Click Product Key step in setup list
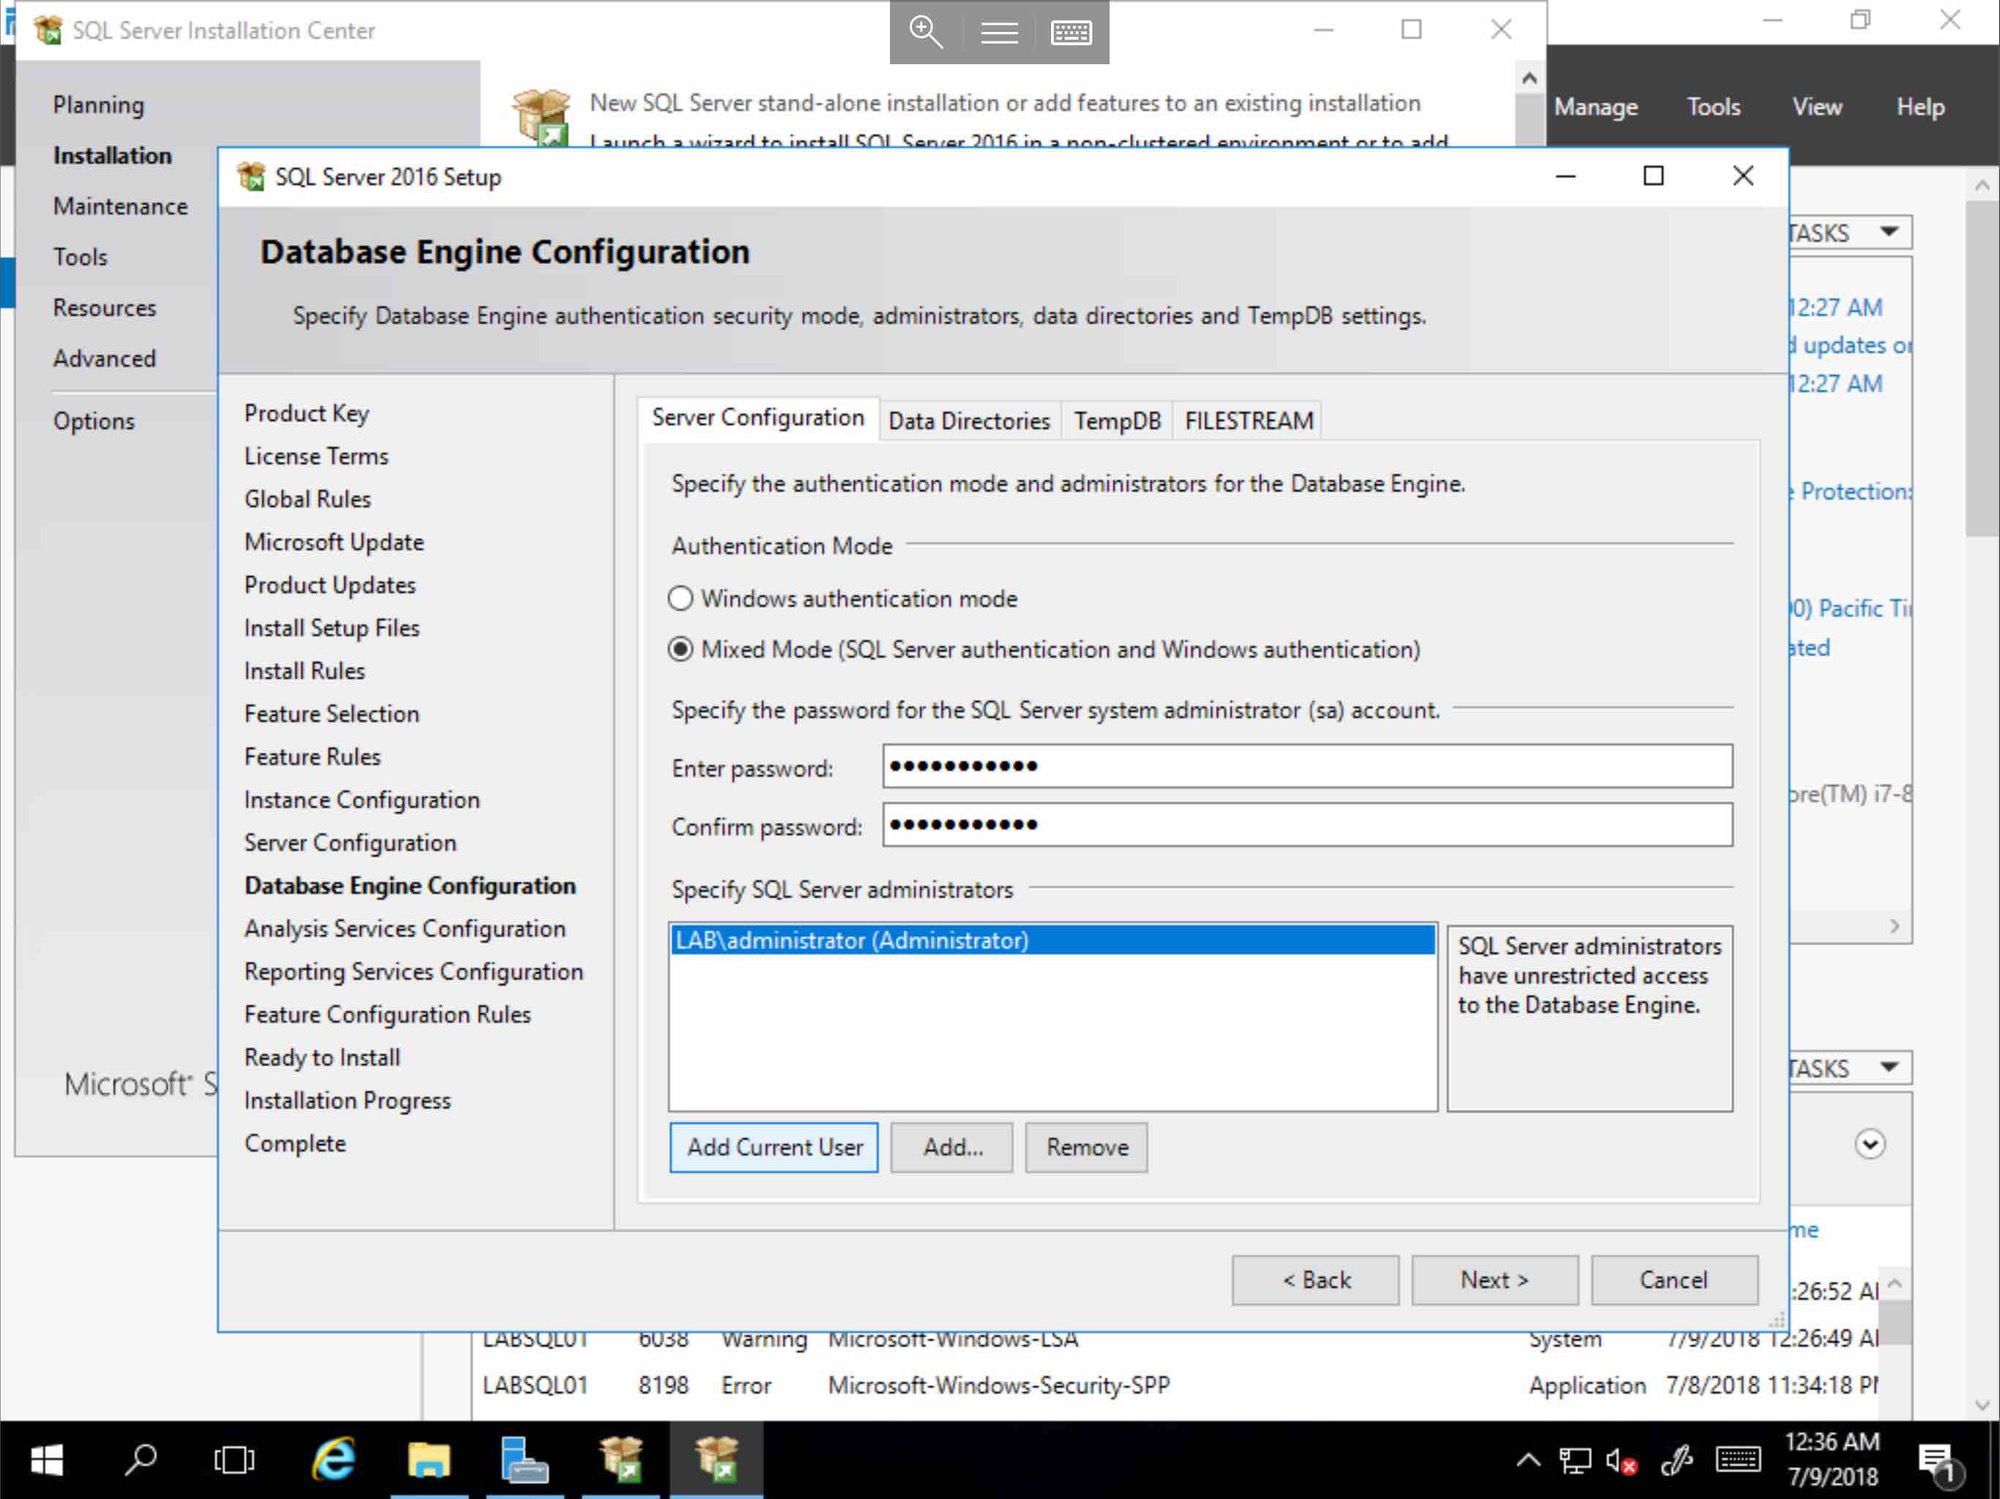Screen dimensions: 2000x1499 pyautogui.click(x=307, y=413)
